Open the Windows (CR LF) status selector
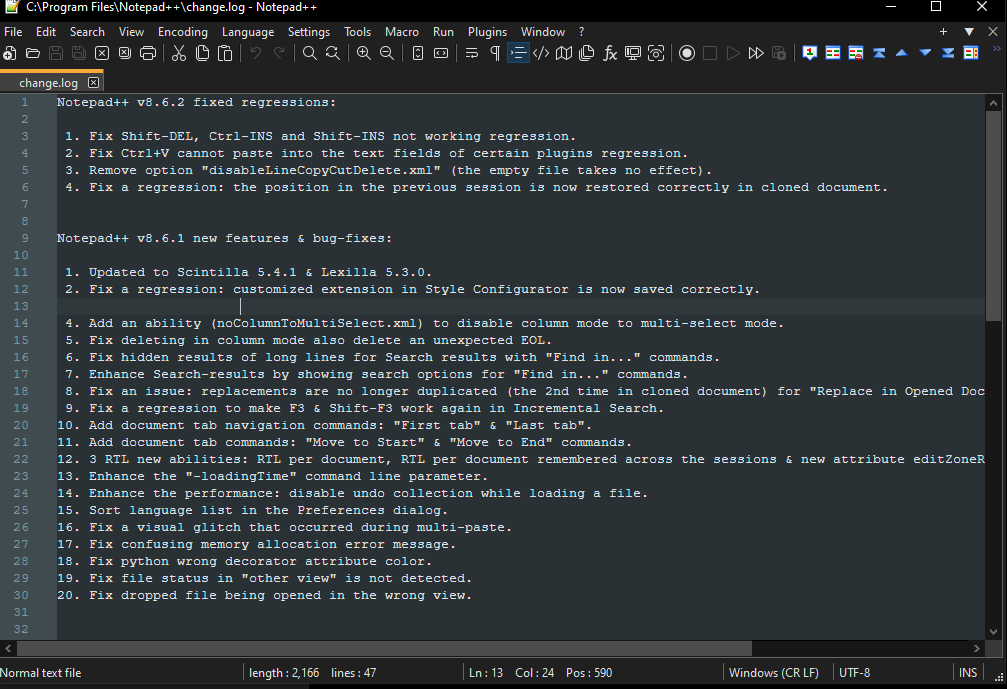This screenshot has width=1007, height=689. [x=775, y=672]
